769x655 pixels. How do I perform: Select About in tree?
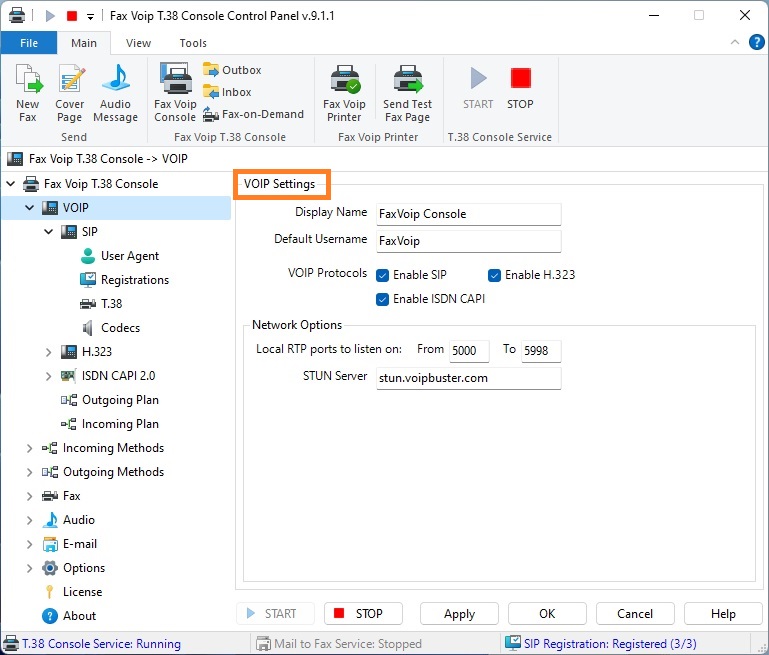click(x=69, y=616)
